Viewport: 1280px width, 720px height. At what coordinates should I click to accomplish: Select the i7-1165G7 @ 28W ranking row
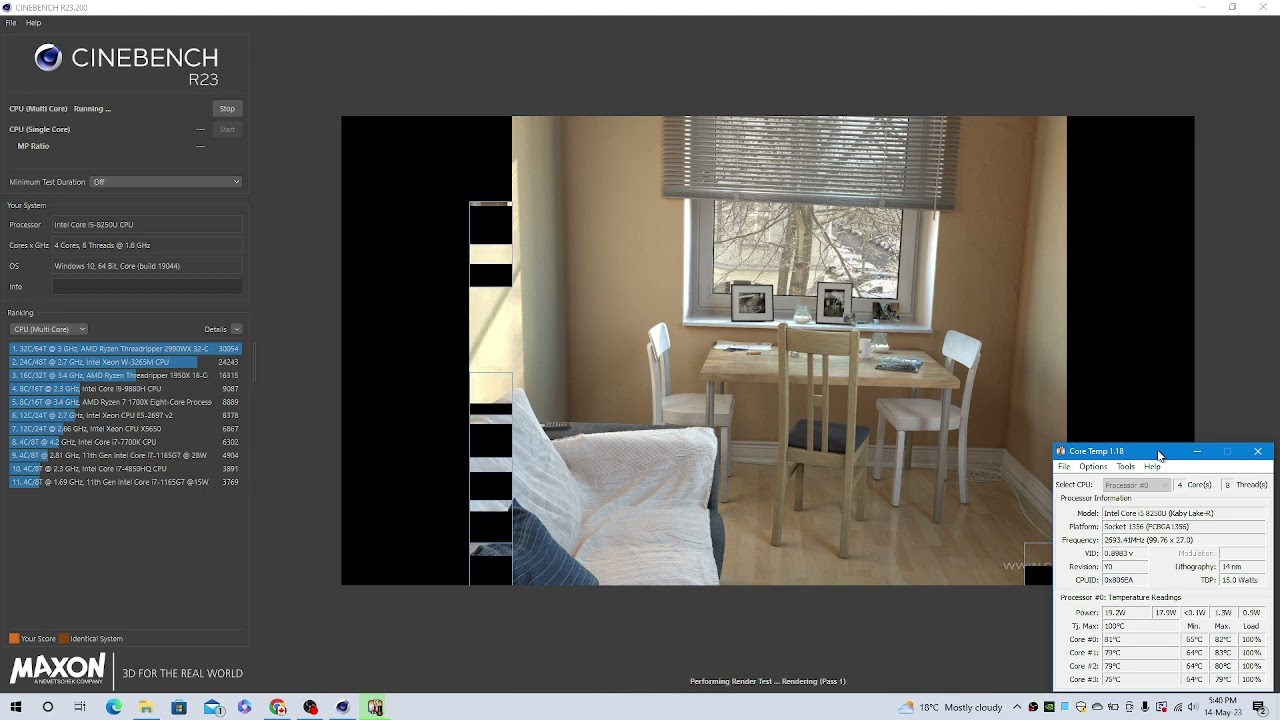125,455
